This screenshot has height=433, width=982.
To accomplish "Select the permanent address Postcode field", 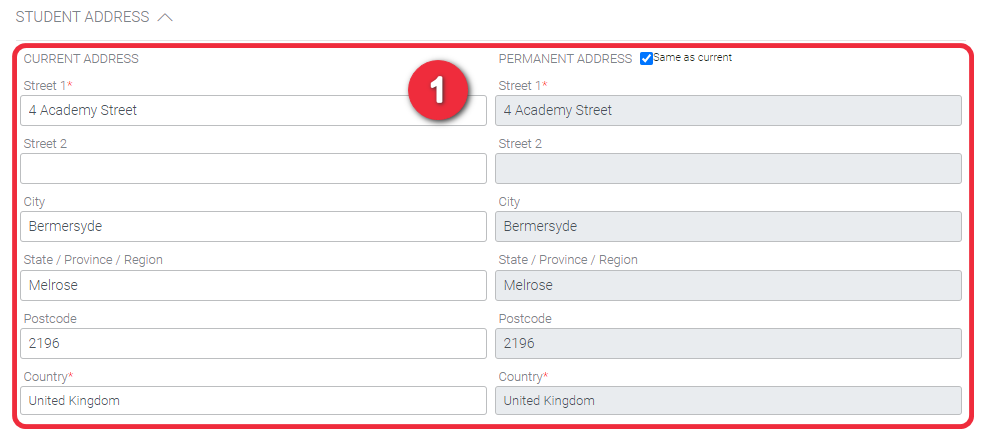I will click(x=728, y=343).
